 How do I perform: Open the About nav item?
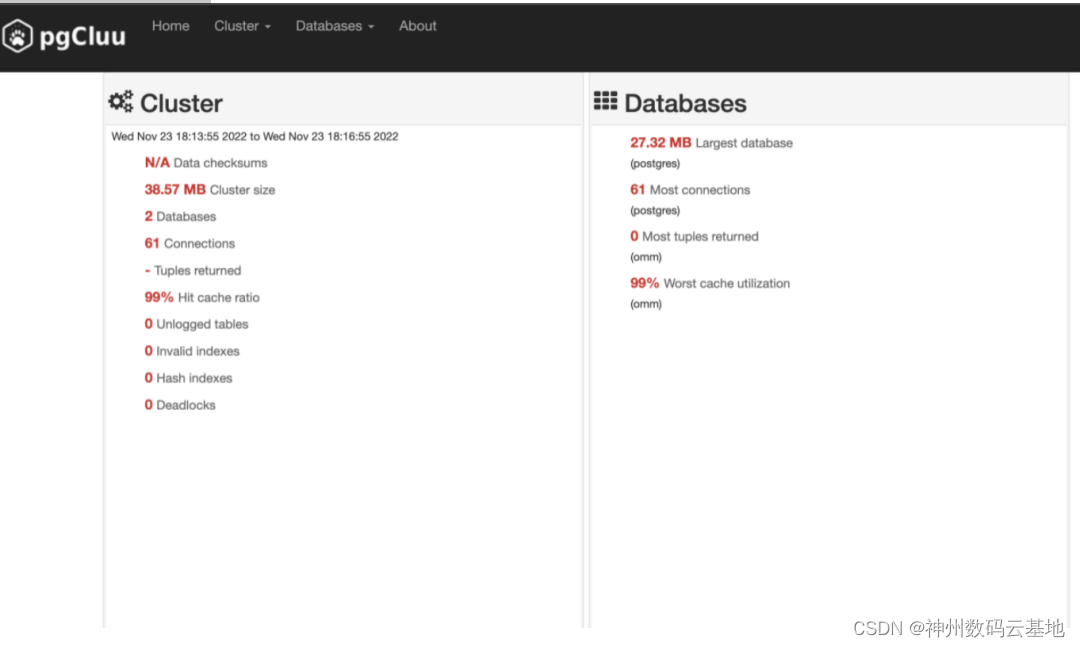(x=417, y=26)
